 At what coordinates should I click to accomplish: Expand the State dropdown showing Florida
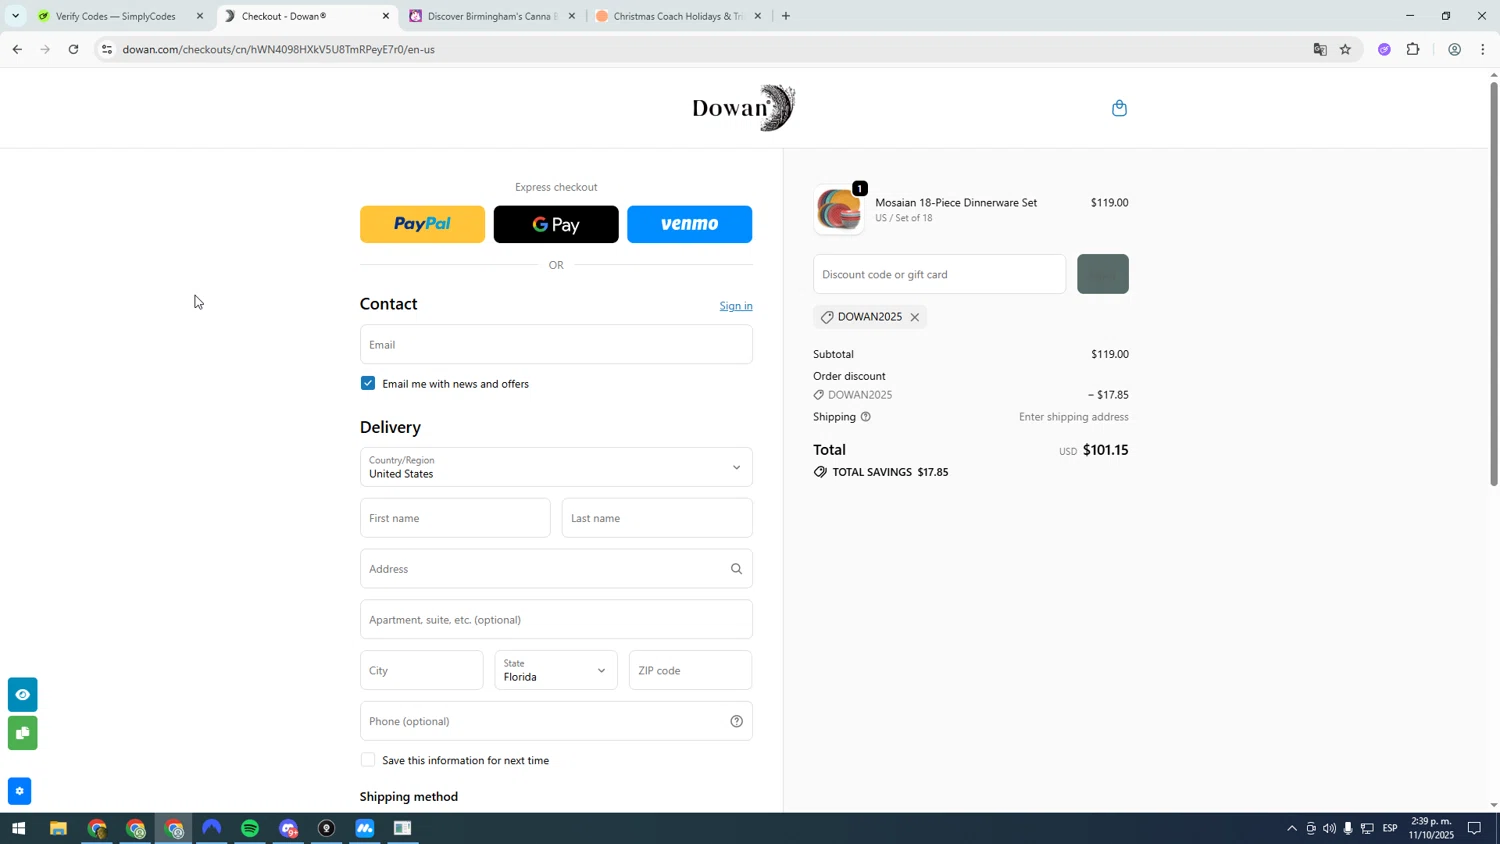coord(556,670)
